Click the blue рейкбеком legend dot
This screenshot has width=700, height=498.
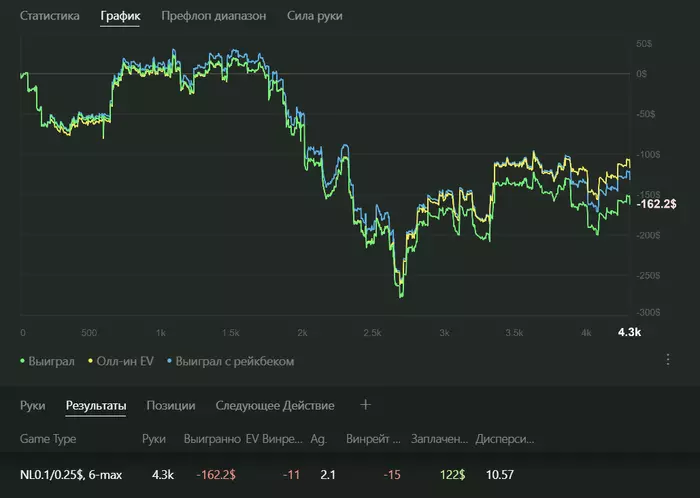tap(169, 361)
